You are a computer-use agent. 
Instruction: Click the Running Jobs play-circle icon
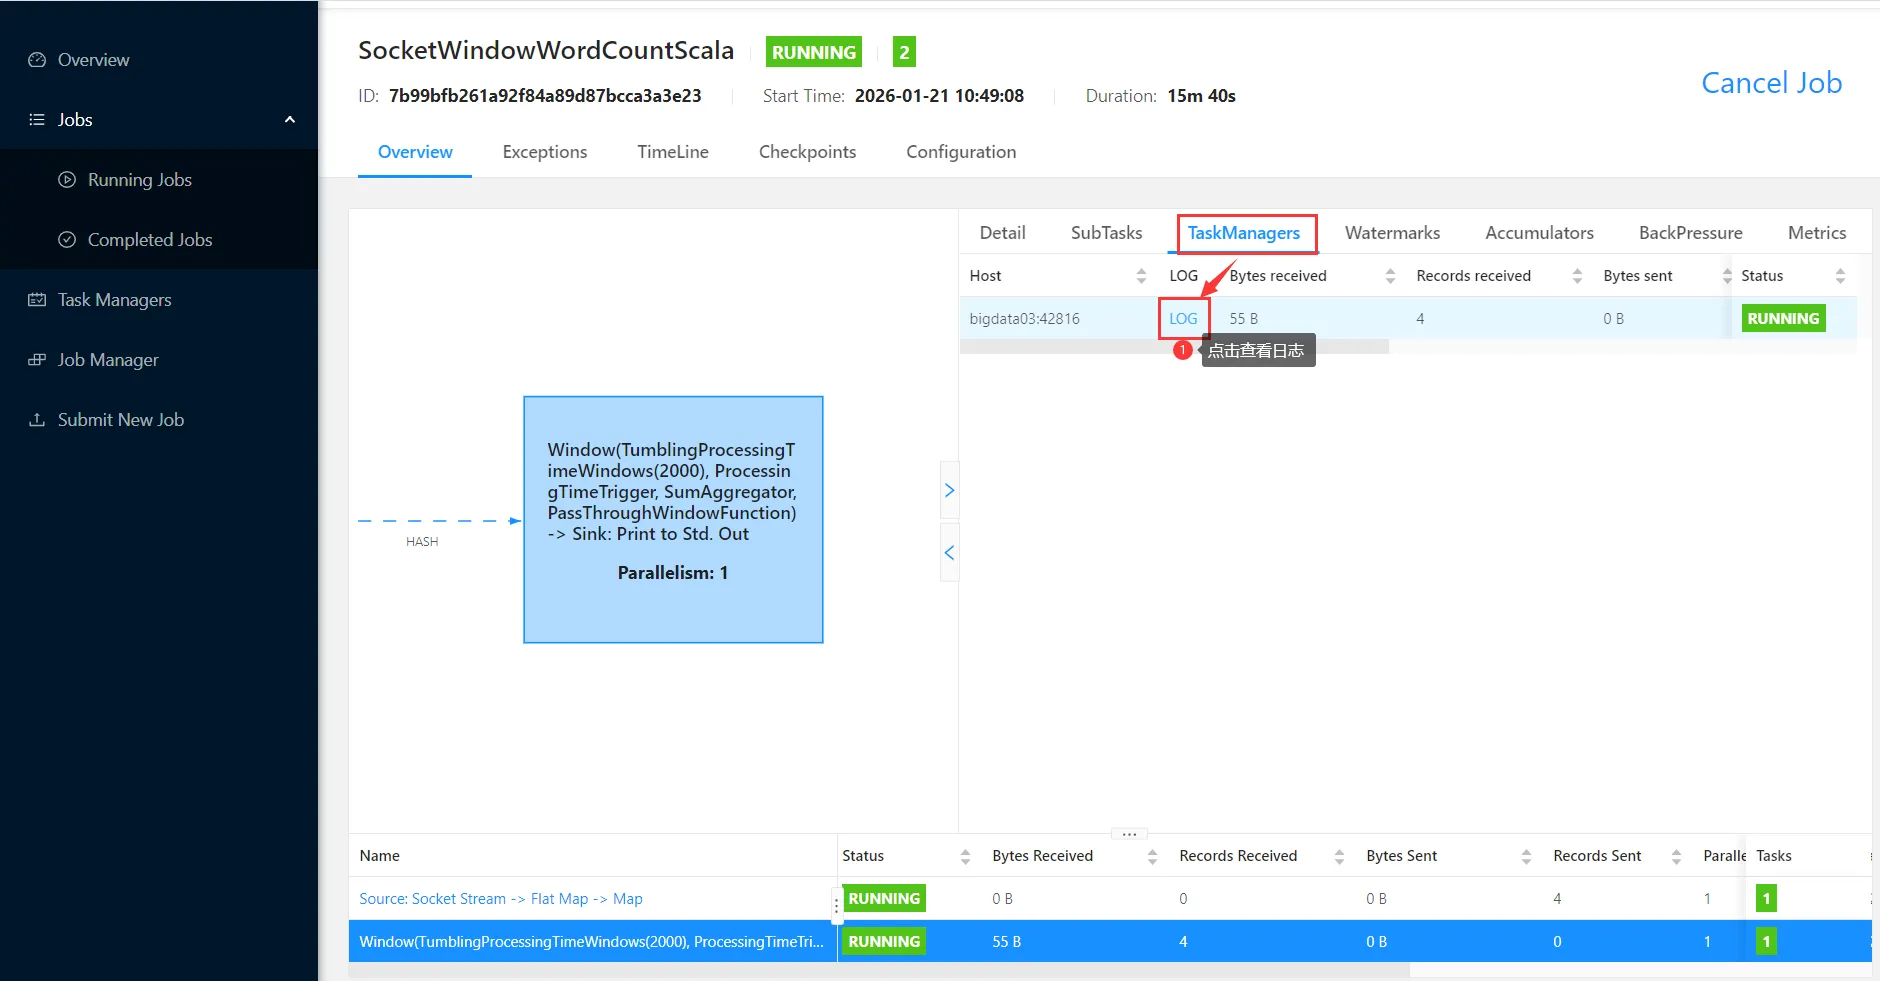point(67,180)
